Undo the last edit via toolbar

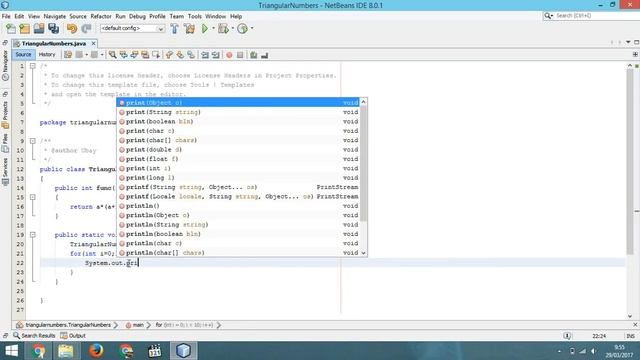(x=72, y=29)
